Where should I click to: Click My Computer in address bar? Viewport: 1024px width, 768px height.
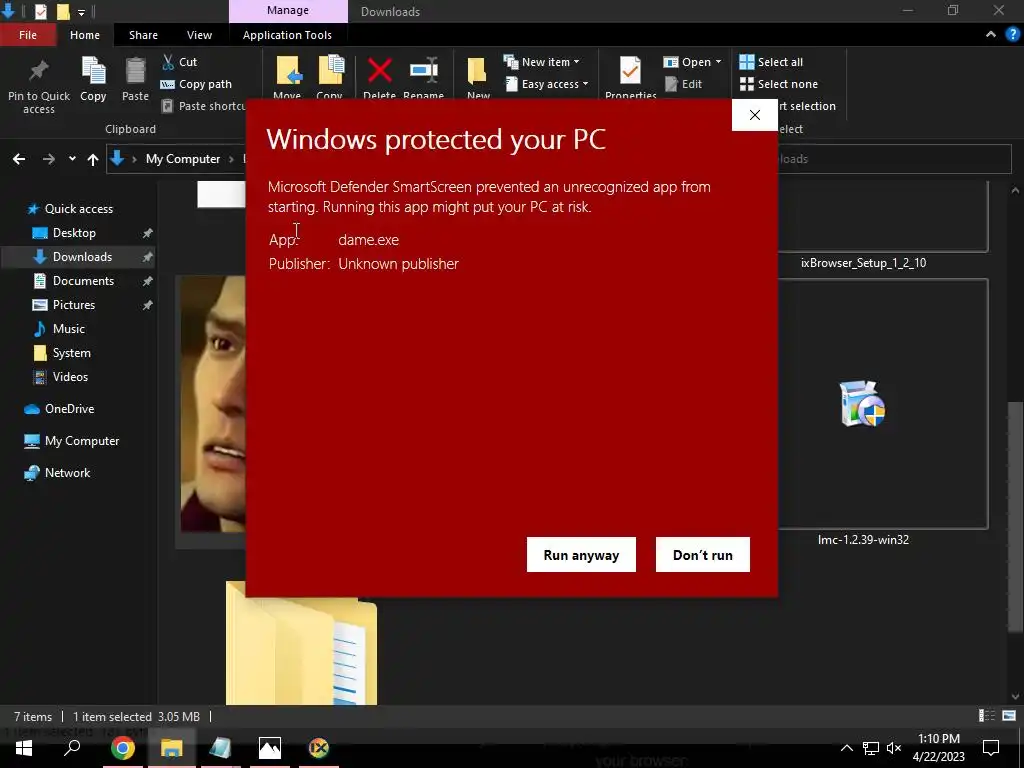pos(183,159)
